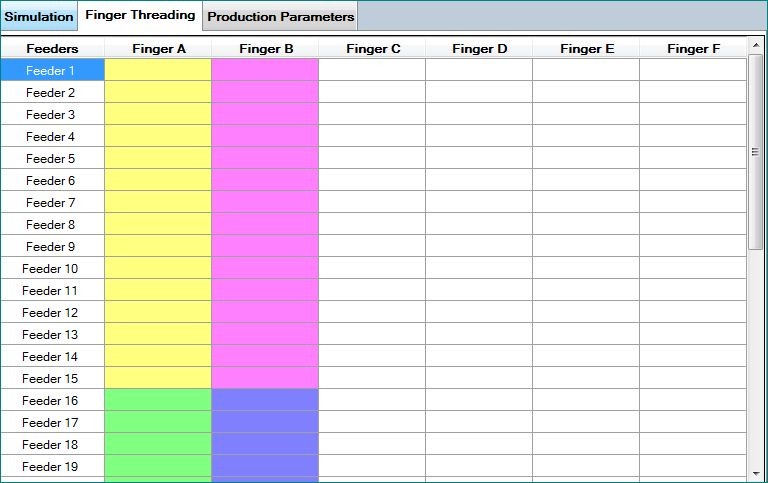This screenshot has width=768, height=483.
Task: Select the Feeder 16 row header
Action: tap(52, 401)
